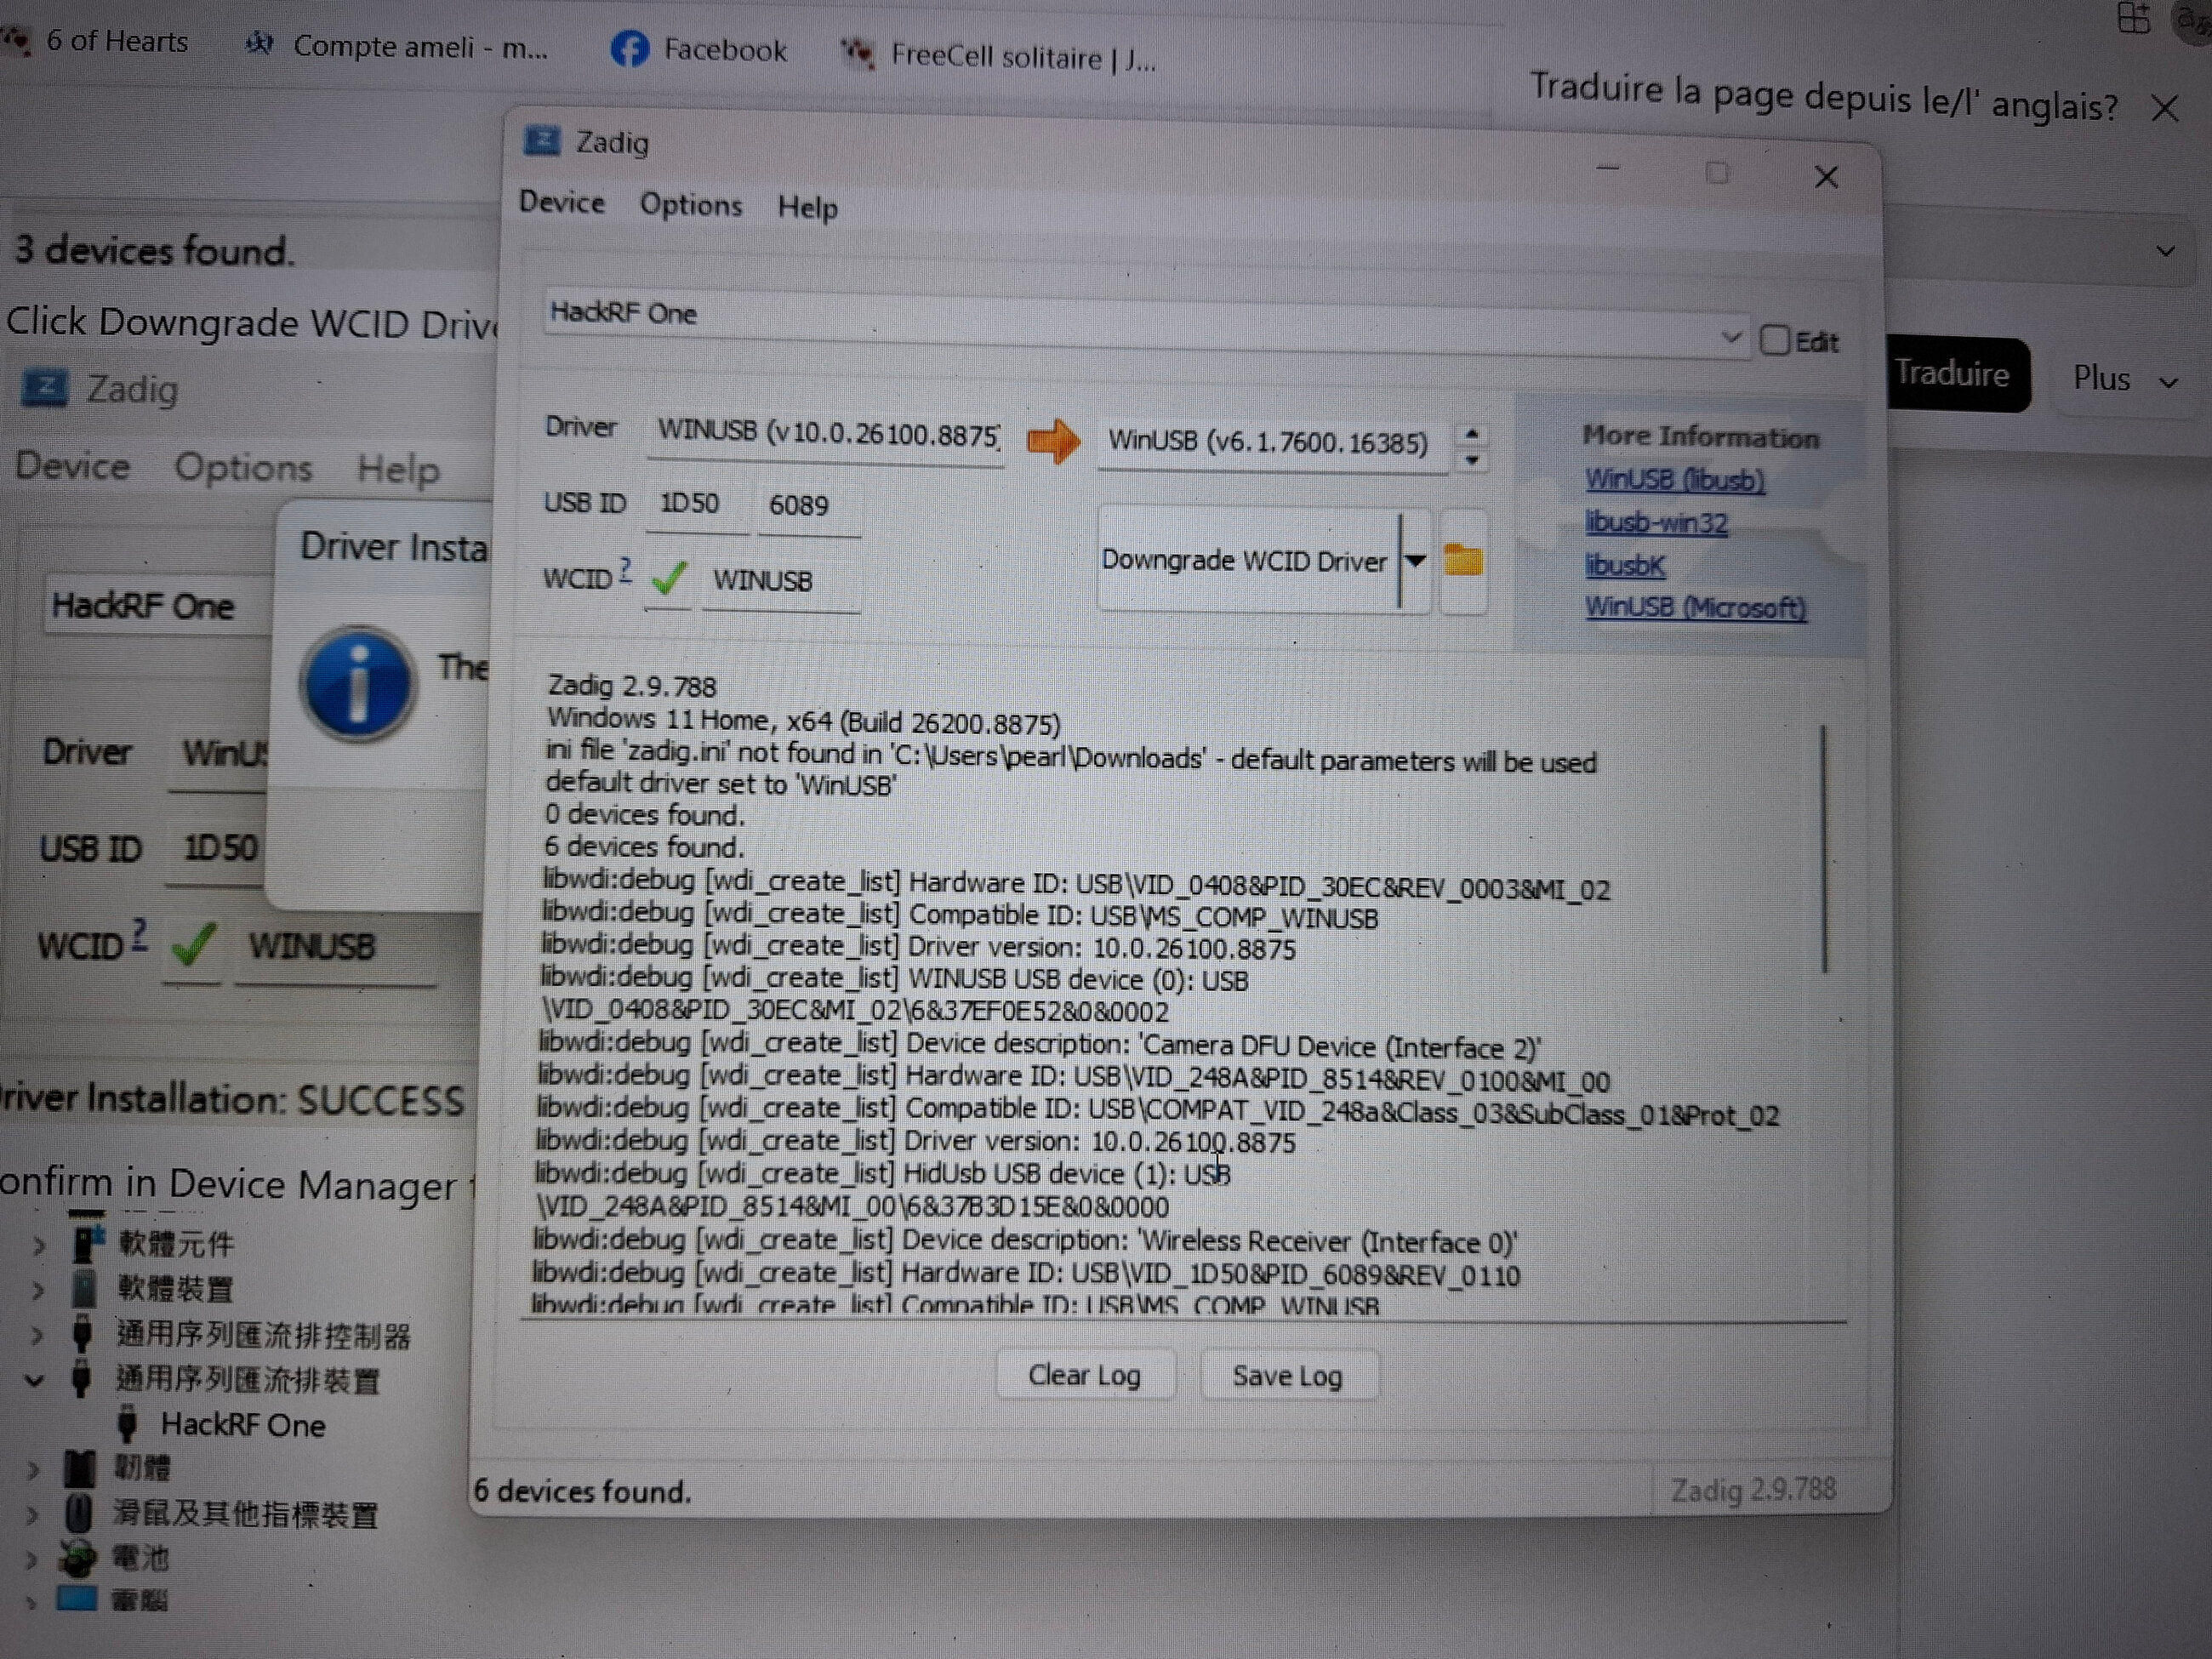Open the libusb-win32 link

point(1656,522)
